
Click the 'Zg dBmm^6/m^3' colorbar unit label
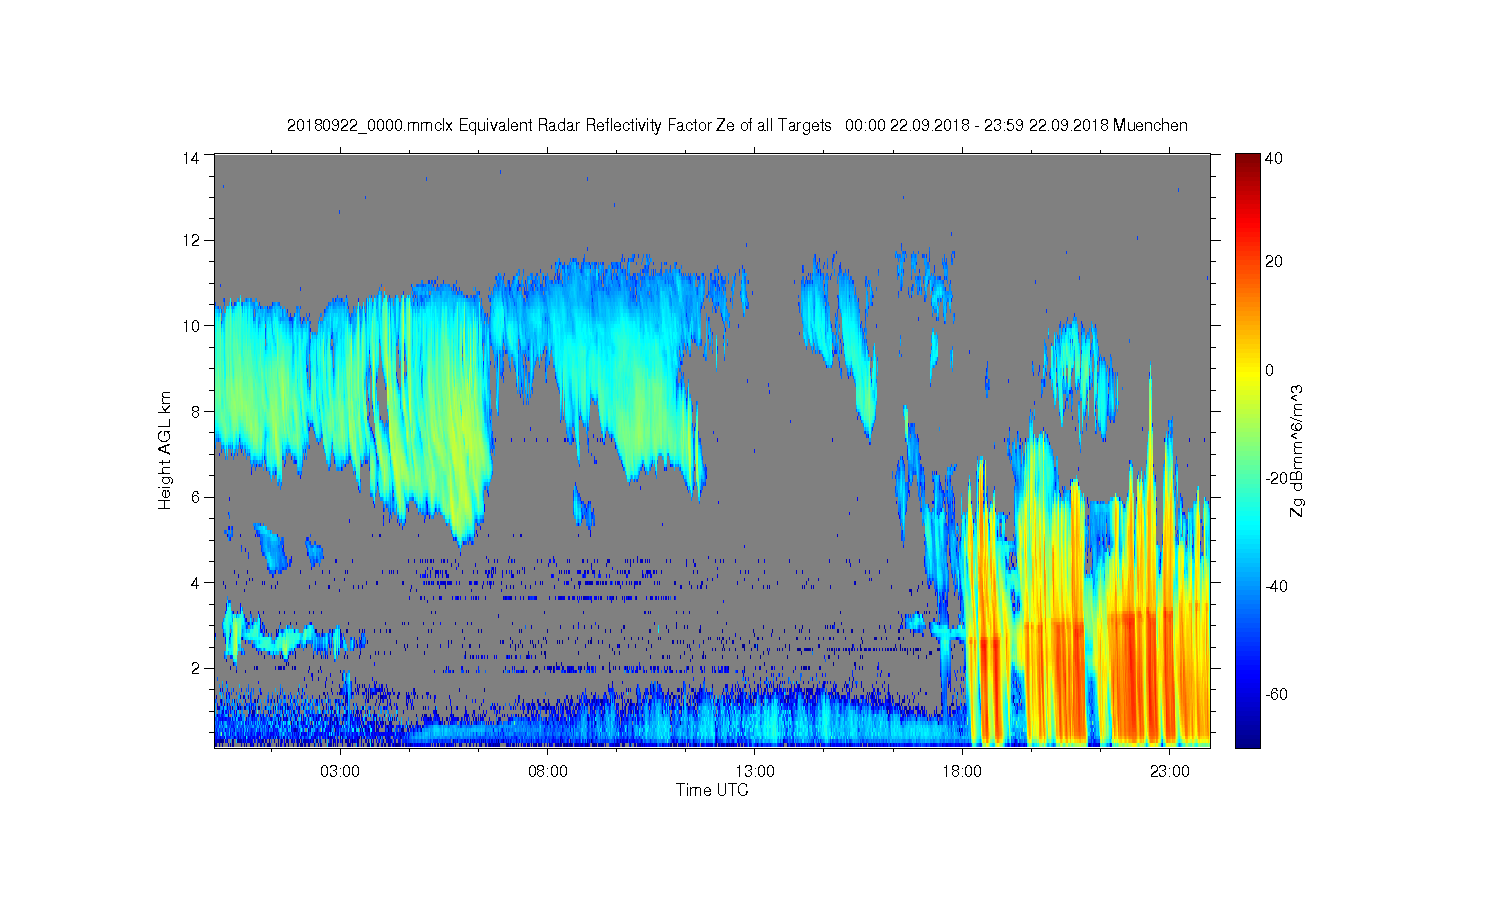pos(1298,450)
